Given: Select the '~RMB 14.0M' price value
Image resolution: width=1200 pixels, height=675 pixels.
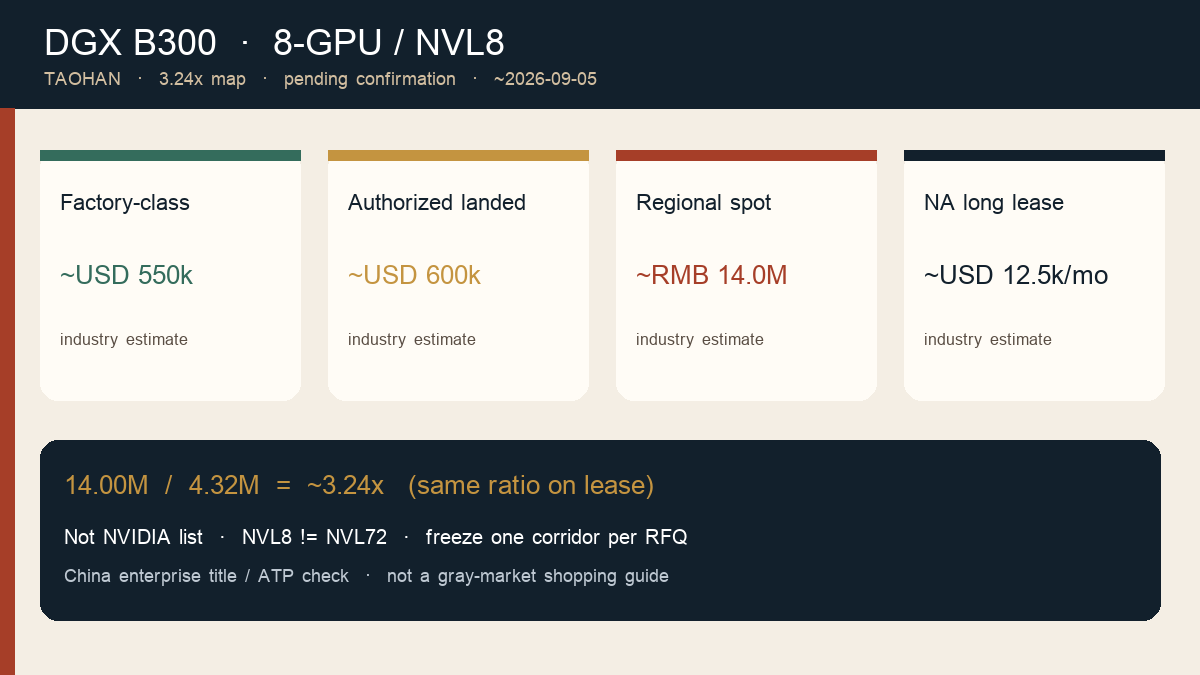Looking at the screenshot, I should pyautogui.click(x=711, y=275).
